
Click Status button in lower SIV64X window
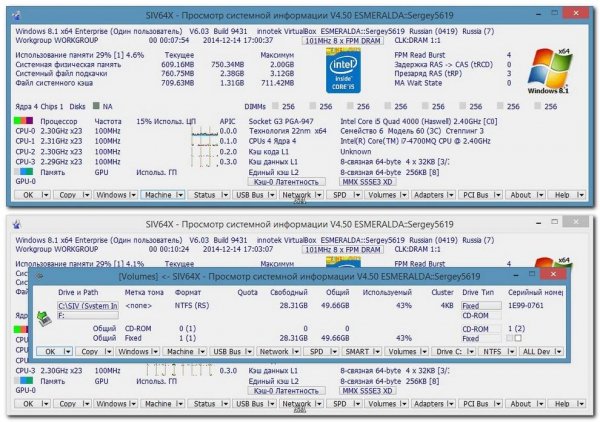pyautogui.click(x=204, y=404)
